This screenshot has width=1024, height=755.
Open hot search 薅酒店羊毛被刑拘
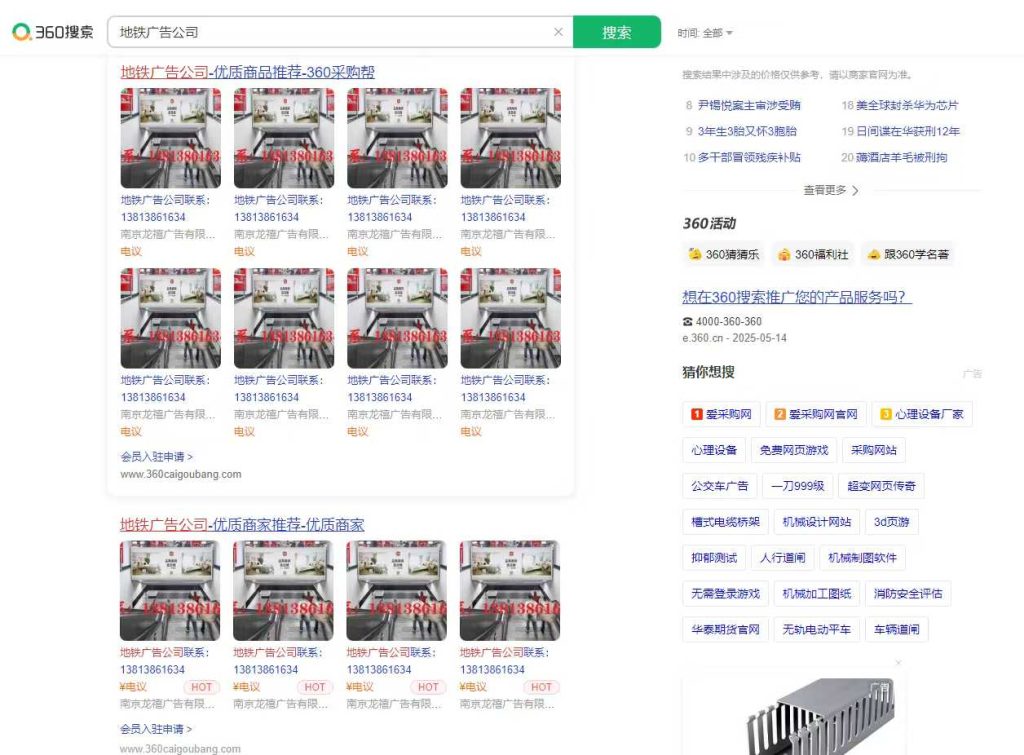click(x=901, y=157)
